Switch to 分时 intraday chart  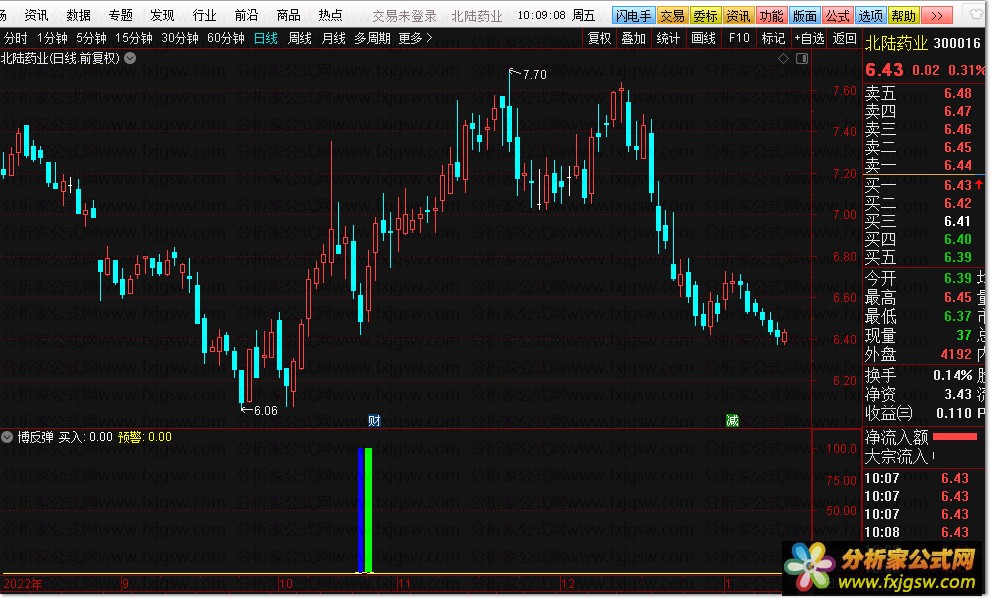coord(16,39)
